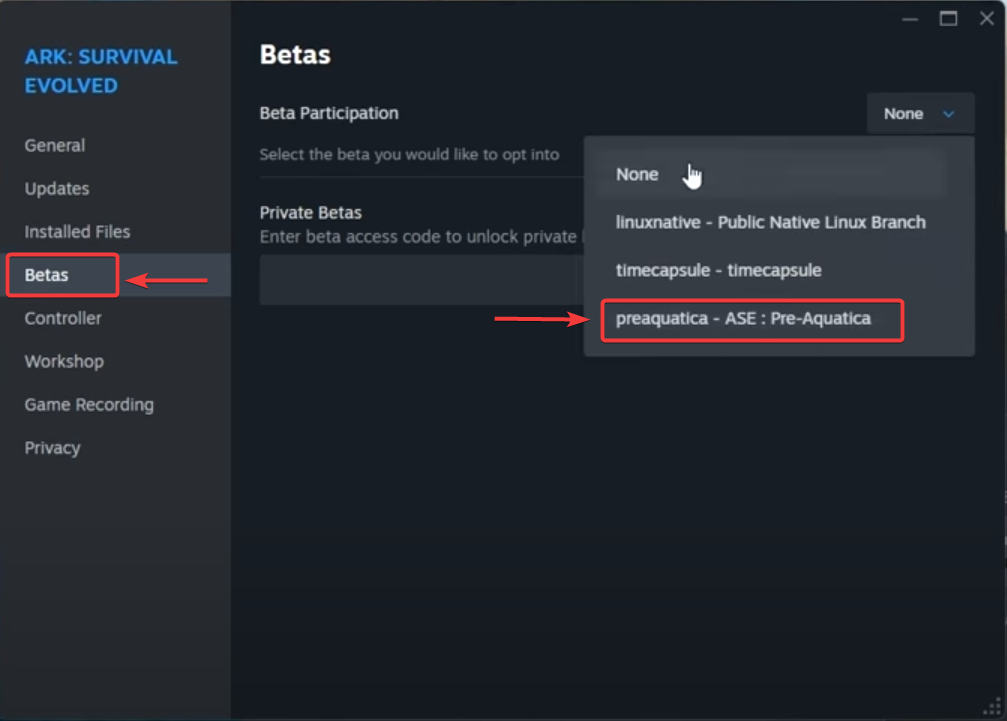
Task: Switch to the Updates section
Action: 57,189
